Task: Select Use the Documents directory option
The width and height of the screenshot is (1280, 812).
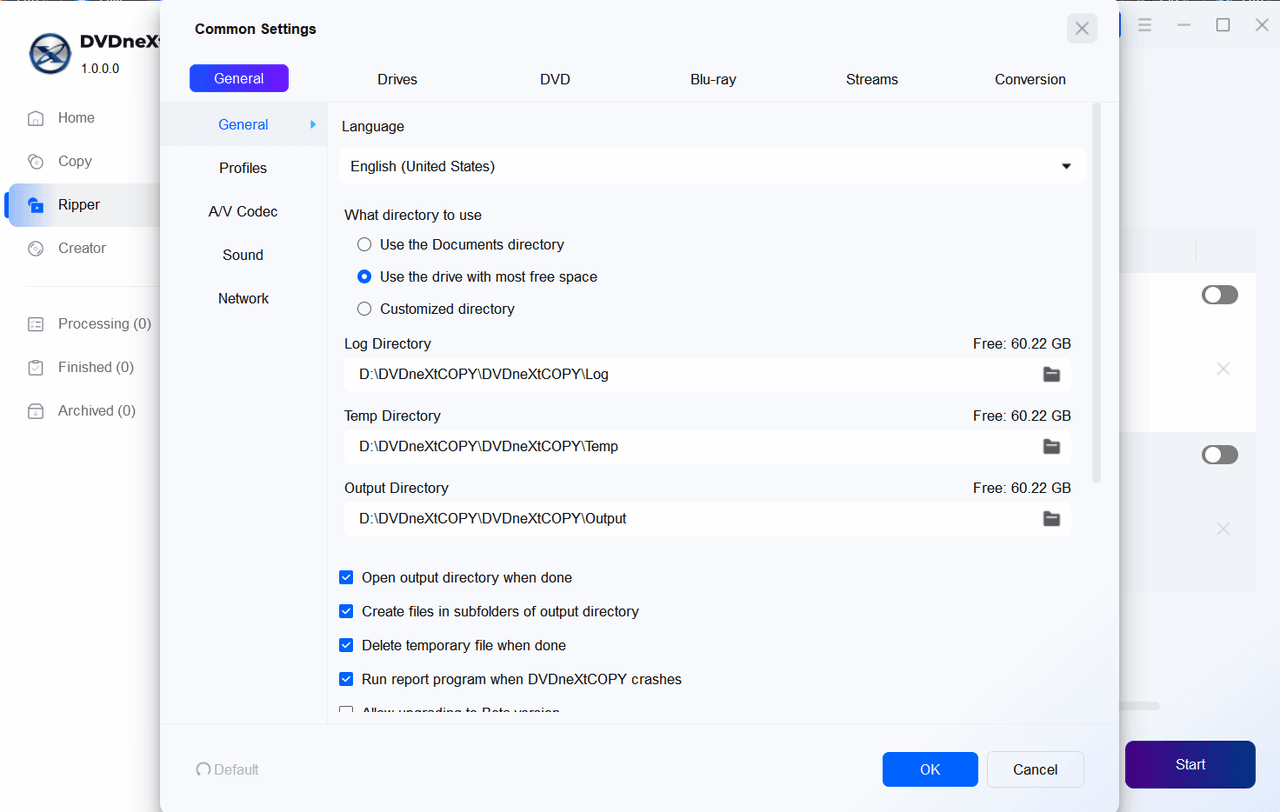Action: 364,244
